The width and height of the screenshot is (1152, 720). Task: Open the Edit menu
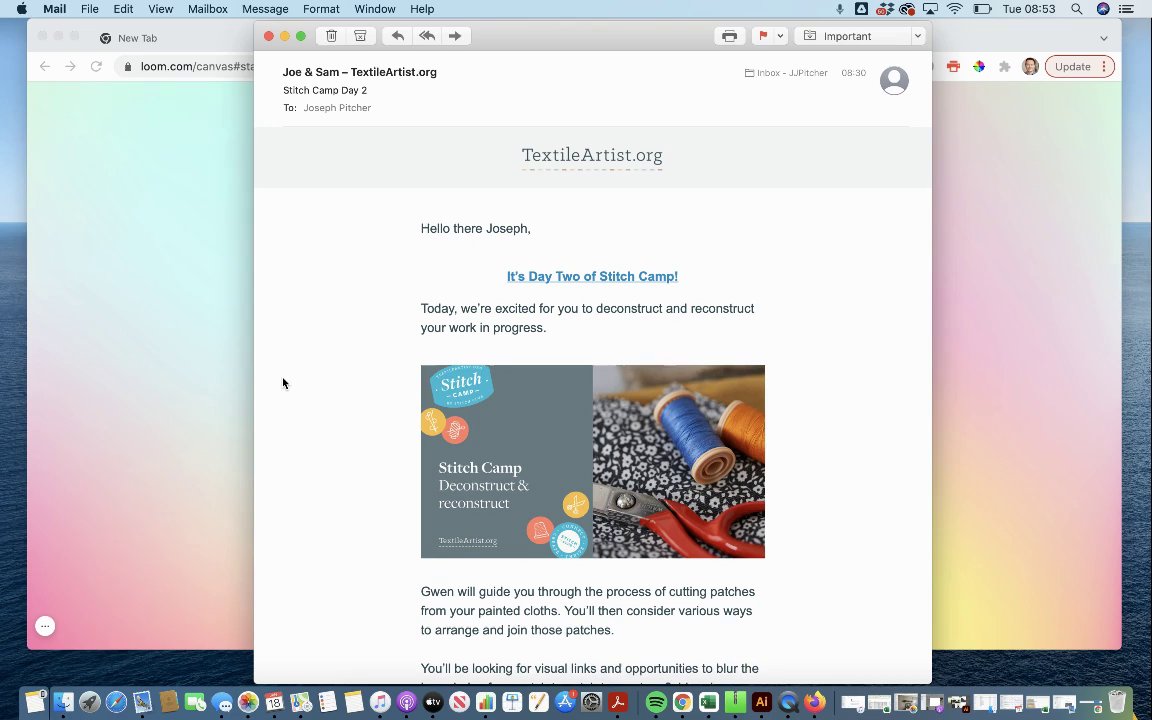pyautogui.click(x=123, y=9)
